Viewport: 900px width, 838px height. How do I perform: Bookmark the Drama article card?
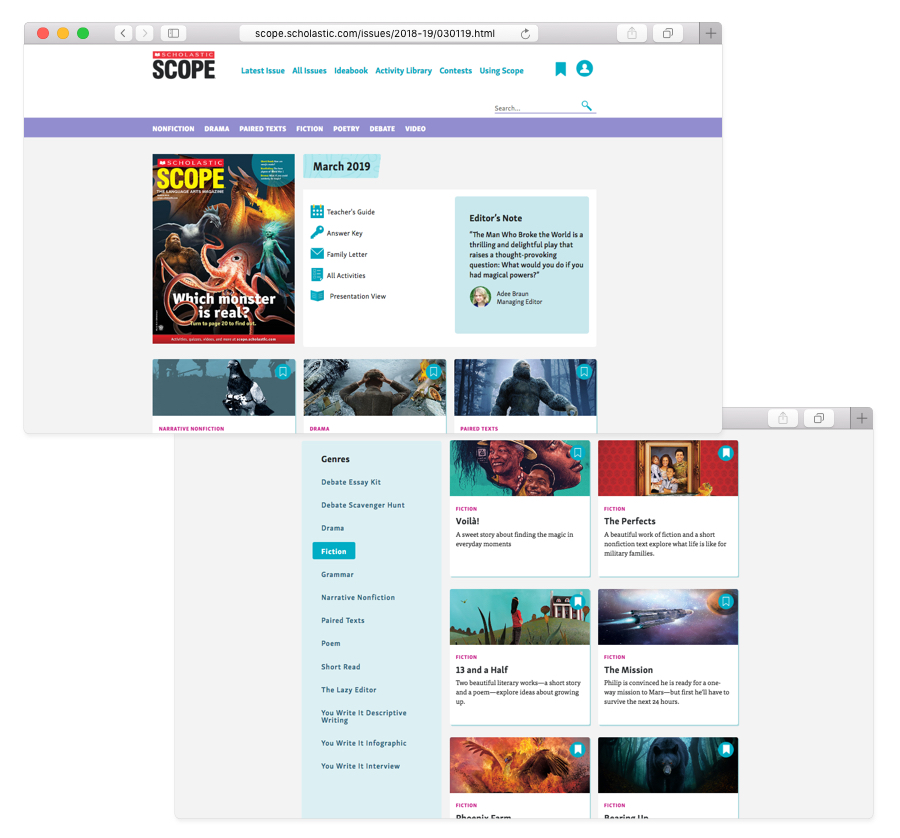[x=433, y=372]
